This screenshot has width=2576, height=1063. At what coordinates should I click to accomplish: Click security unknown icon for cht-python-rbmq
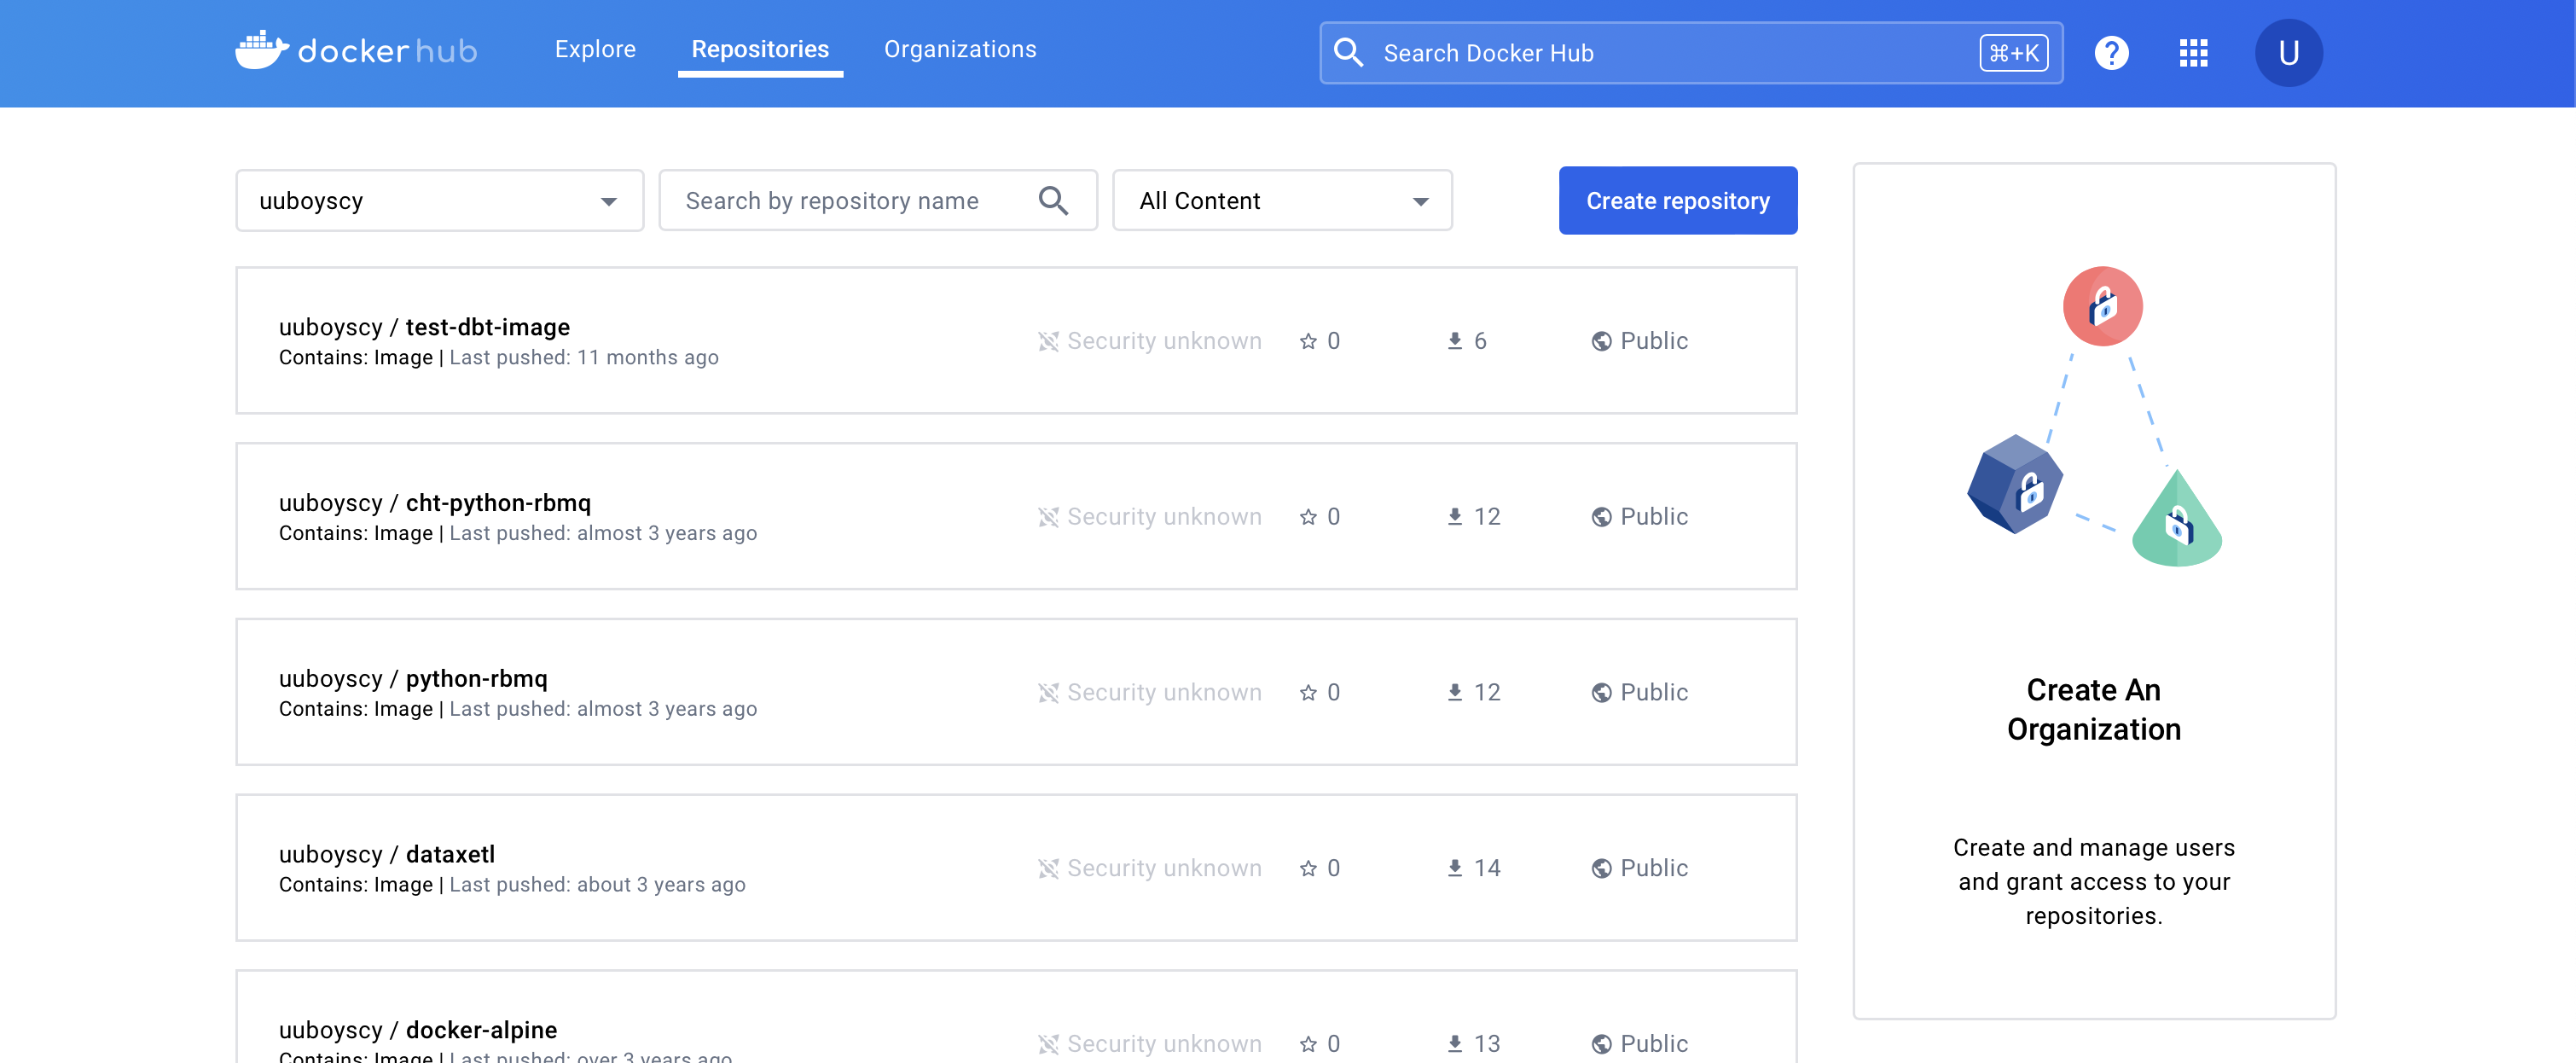[1048, 517]
